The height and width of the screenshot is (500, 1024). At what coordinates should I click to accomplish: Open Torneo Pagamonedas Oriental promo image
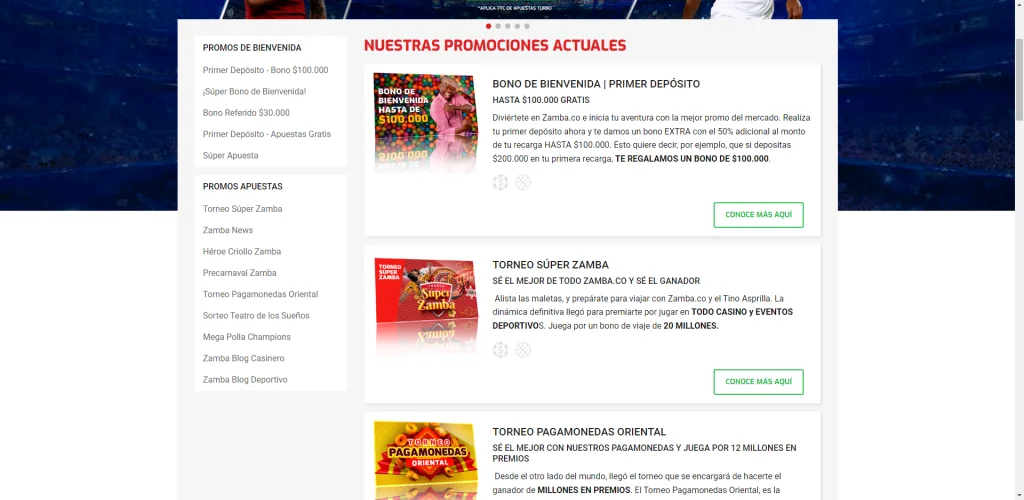coord(426,460)
